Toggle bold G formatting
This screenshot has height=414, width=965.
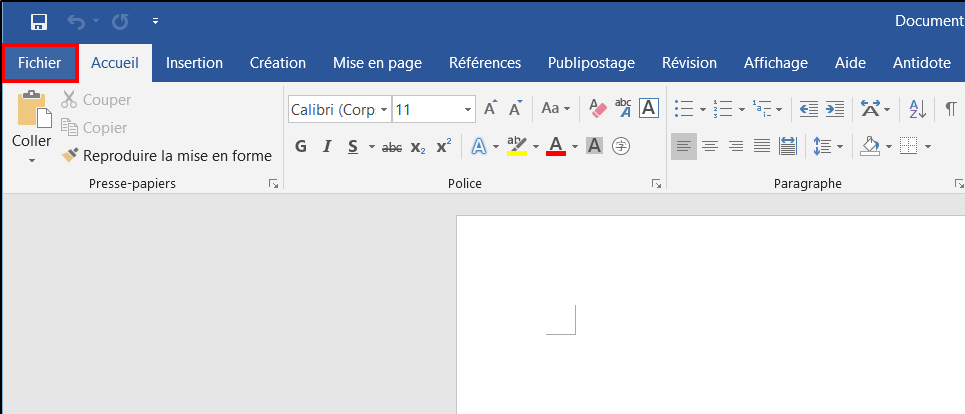[x=301, y=146]
